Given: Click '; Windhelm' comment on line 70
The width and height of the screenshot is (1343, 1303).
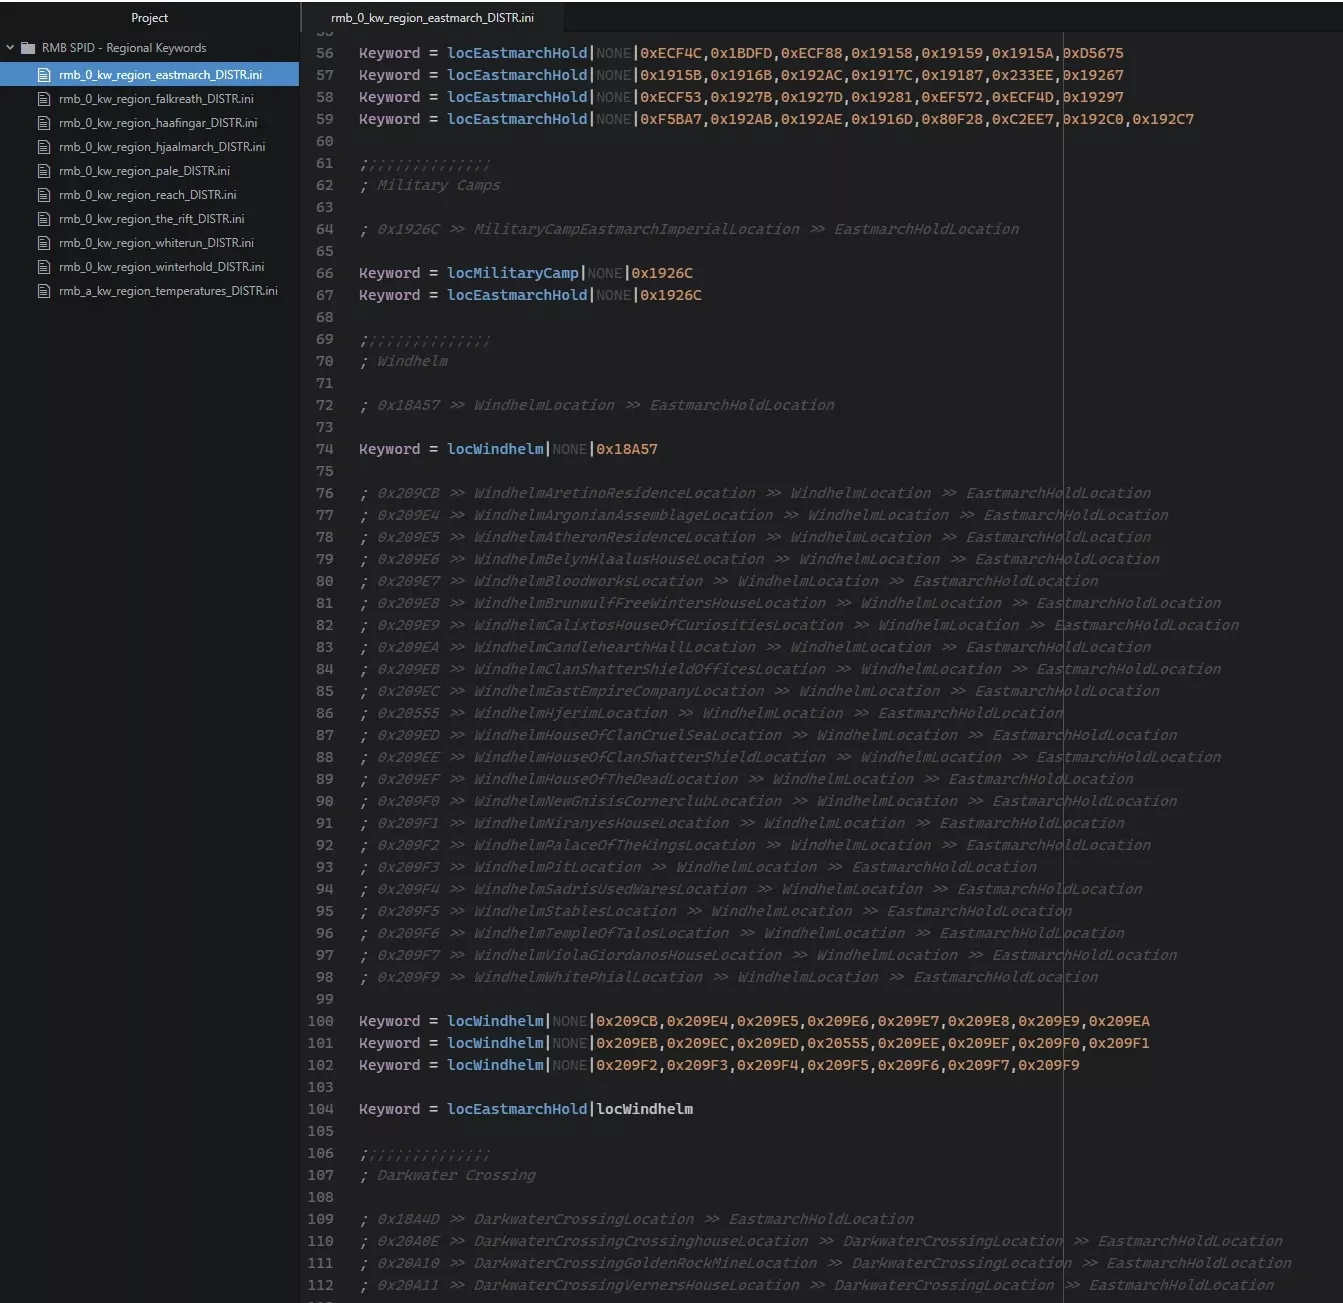Looking at the screenshot, I should coord(404,361).
